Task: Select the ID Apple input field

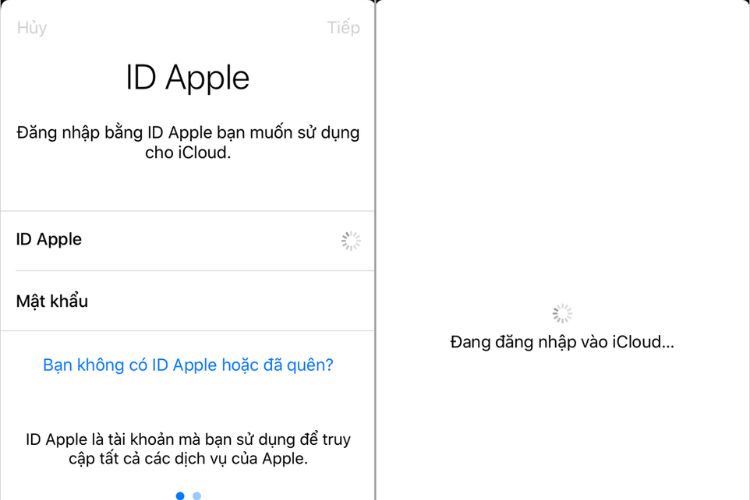Action: click(x=188, y=241)
